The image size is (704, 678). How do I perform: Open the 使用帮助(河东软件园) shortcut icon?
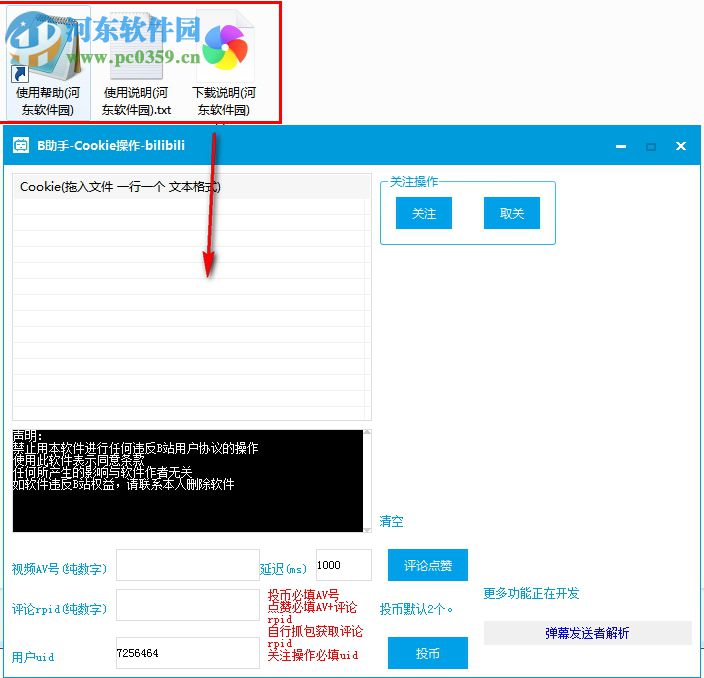pos(48,63)
